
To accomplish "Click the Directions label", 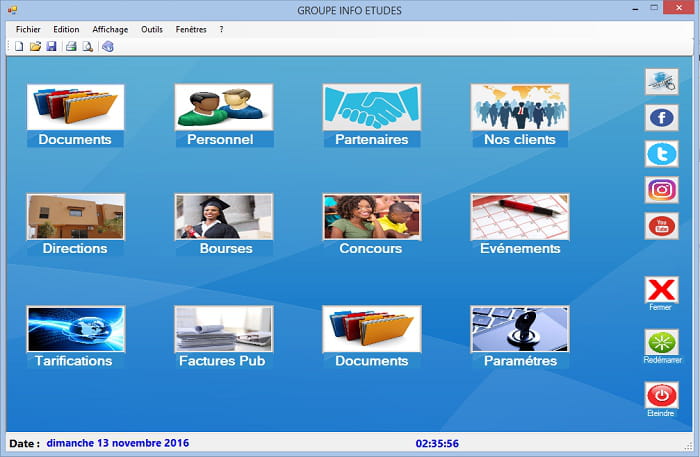I will 75,248.
